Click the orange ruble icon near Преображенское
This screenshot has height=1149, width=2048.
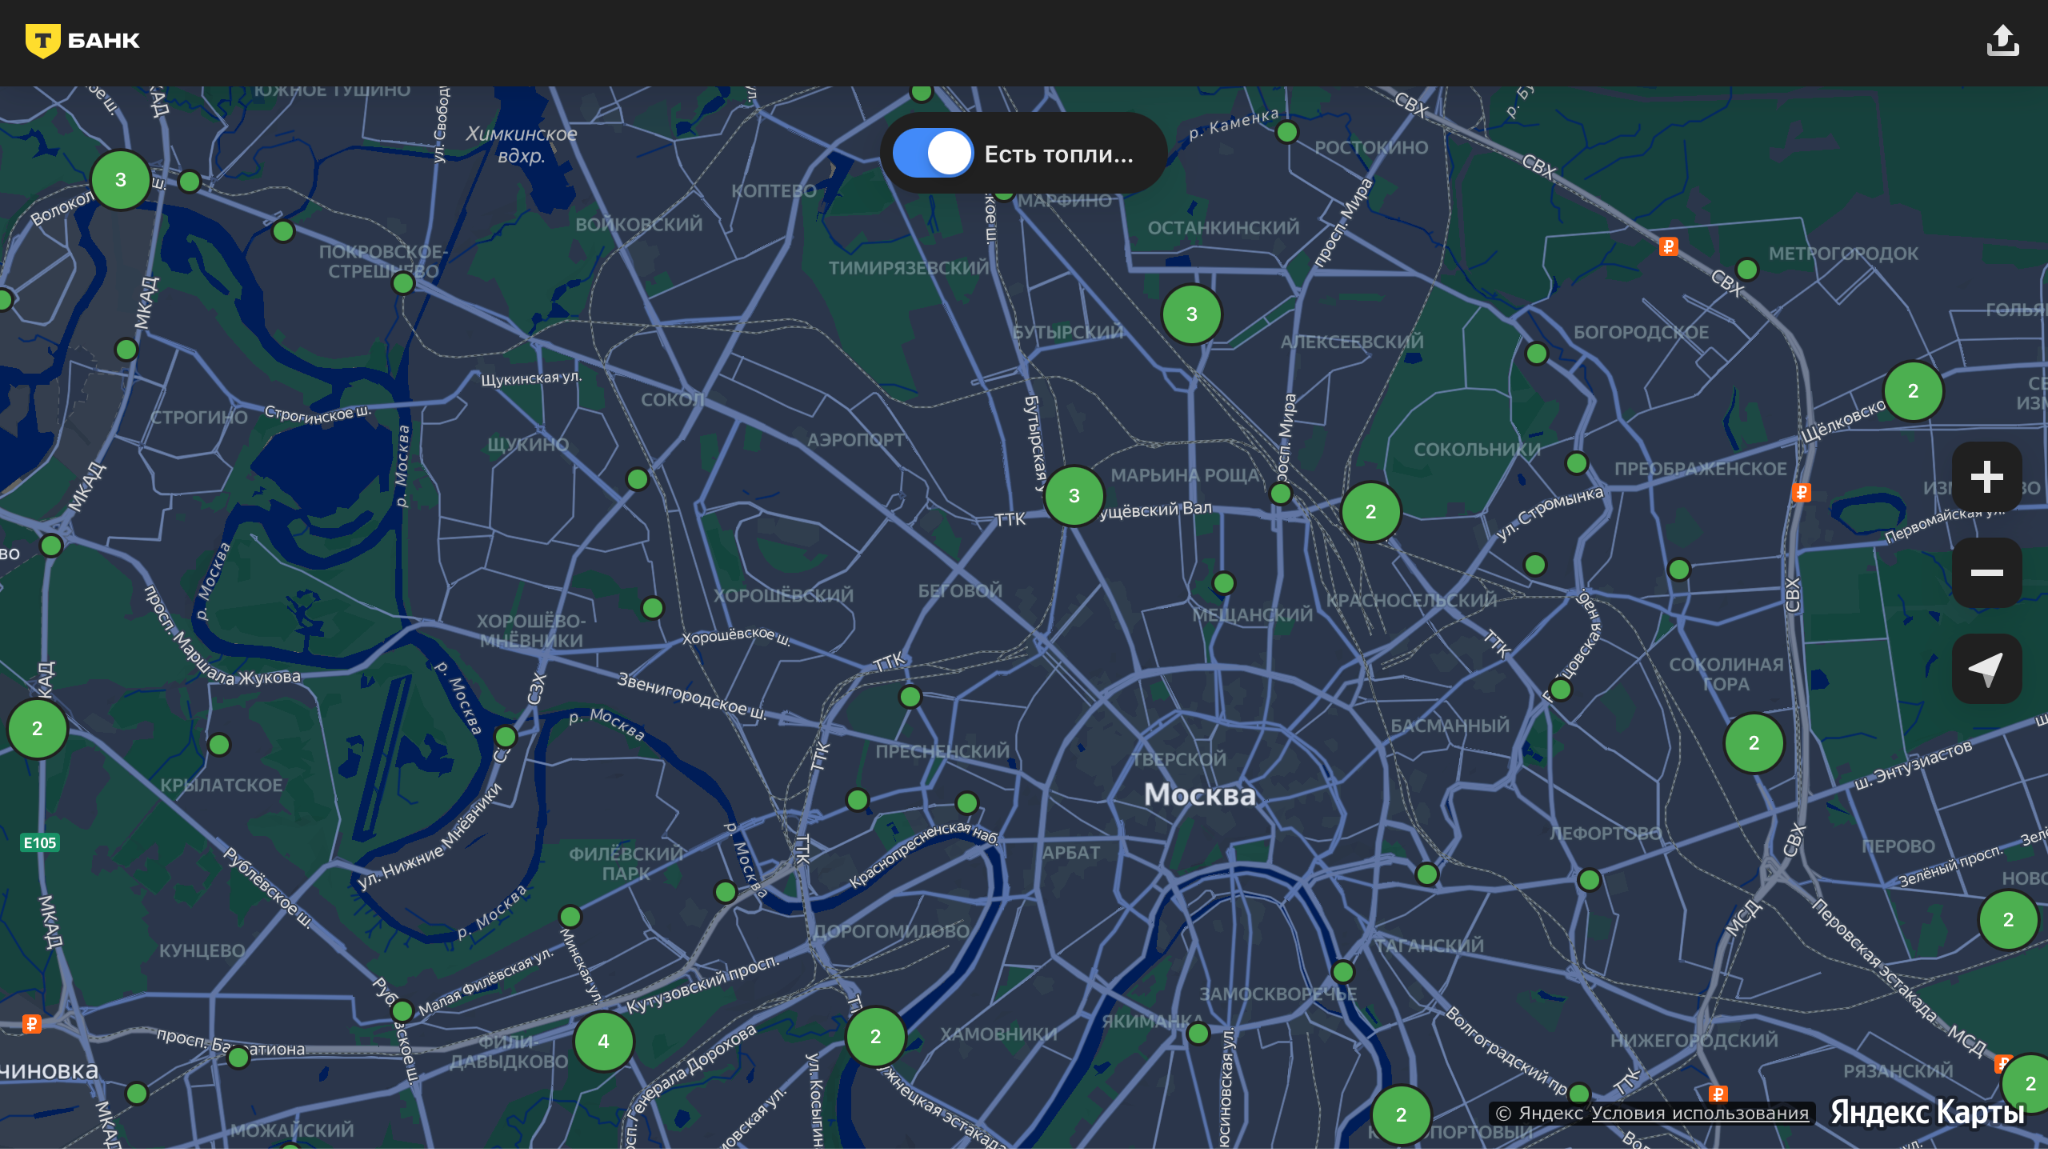[1801, 492]
